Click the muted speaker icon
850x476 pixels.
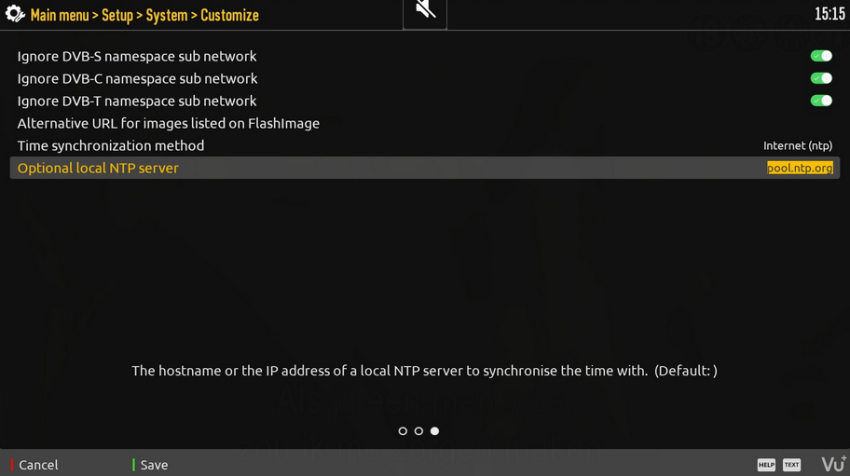[x=425, y=12]
